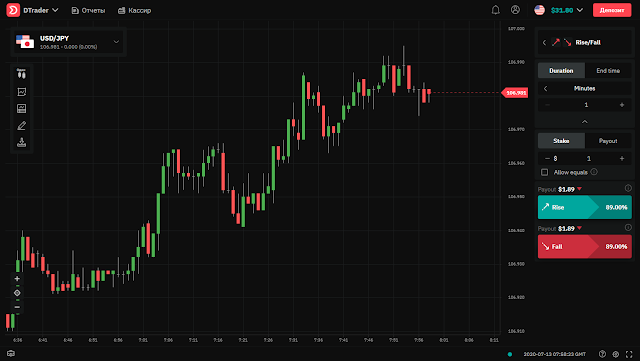Screen dimensions: 640x361
Task: Click the GMT server time display
Action: [555, 354]
